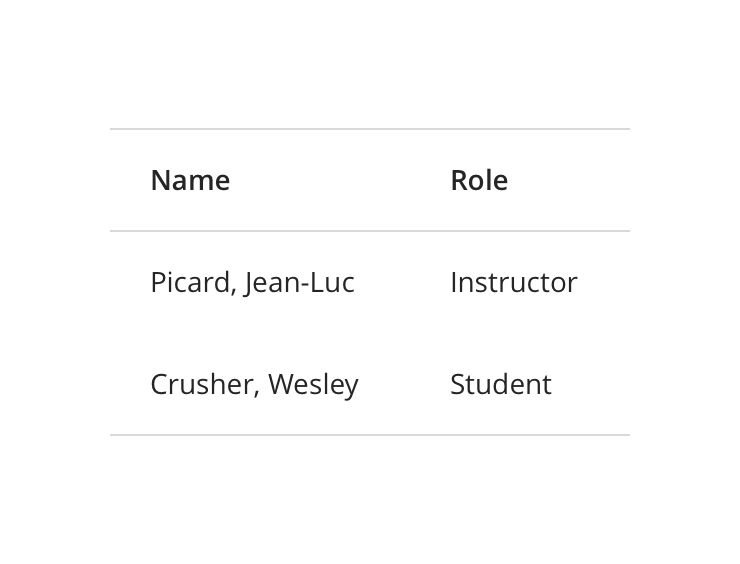Select the Crusher, Wesley name cell
The image size is (740, 564).
pos(254,384)
